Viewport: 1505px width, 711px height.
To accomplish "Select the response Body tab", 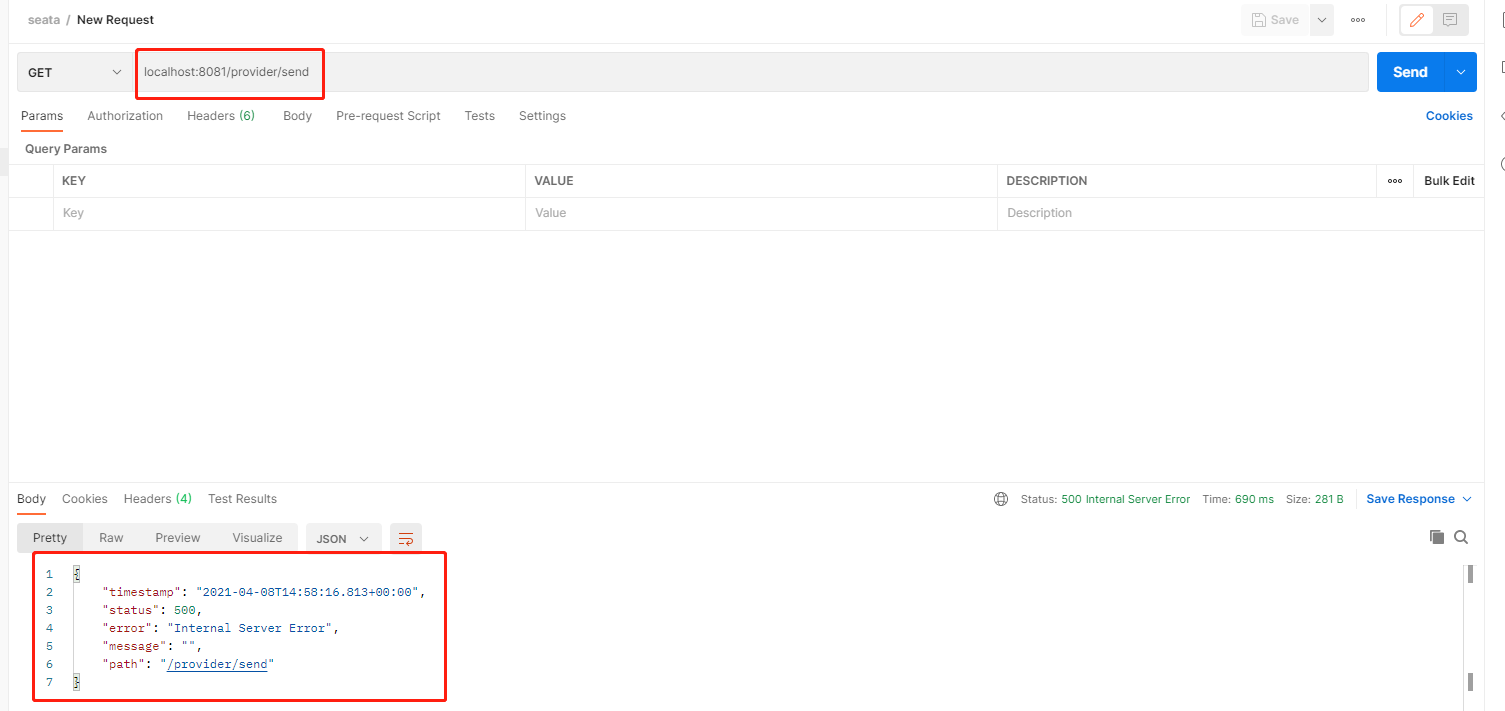I will 32,499.
